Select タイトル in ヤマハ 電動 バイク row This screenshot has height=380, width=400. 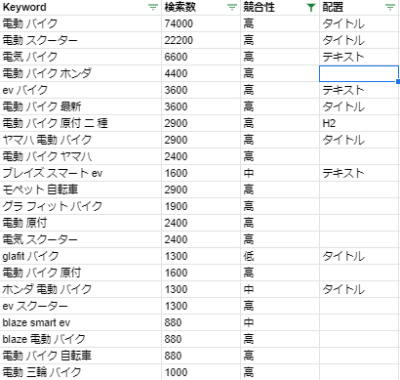coord(359,140)
